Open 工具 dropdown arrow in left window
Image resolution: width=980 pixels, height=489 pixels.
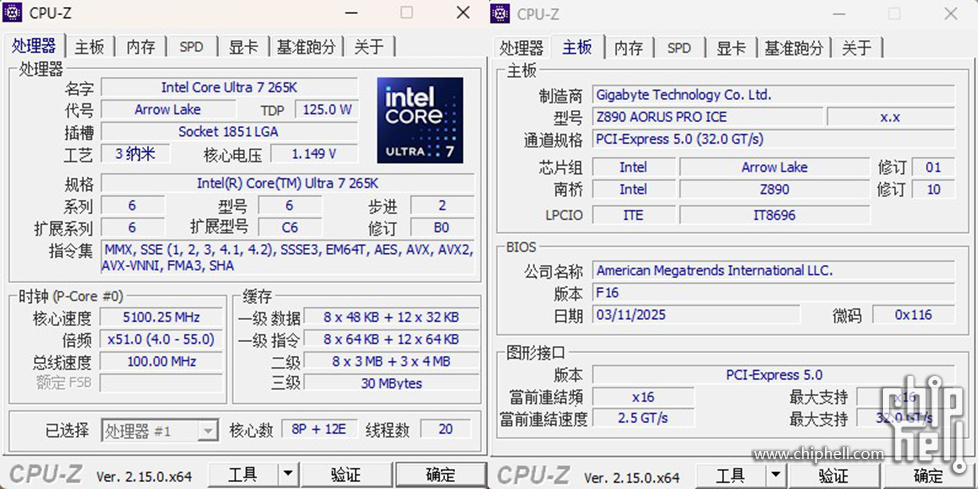point(288,475)
